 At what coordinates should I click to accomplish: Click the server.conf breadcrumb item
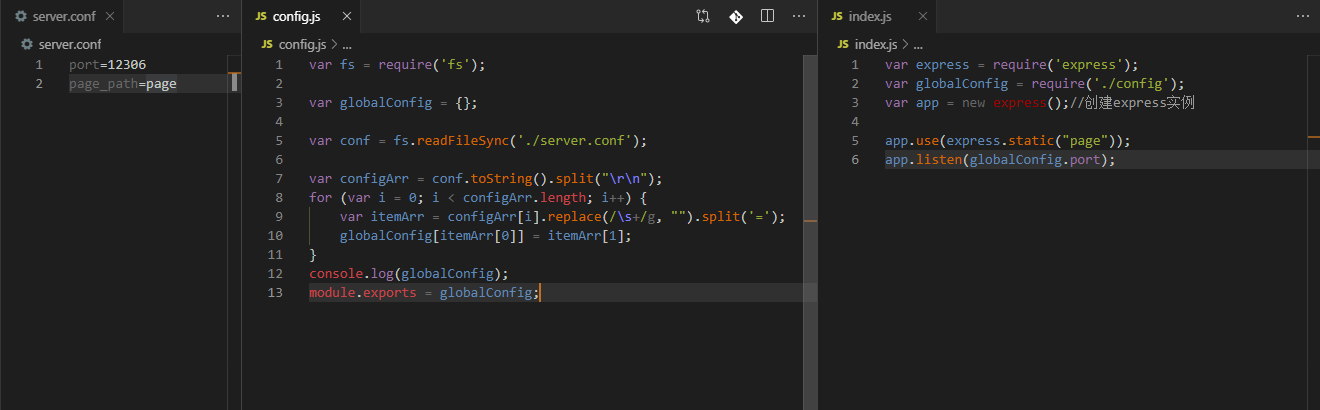pos(70,45)
